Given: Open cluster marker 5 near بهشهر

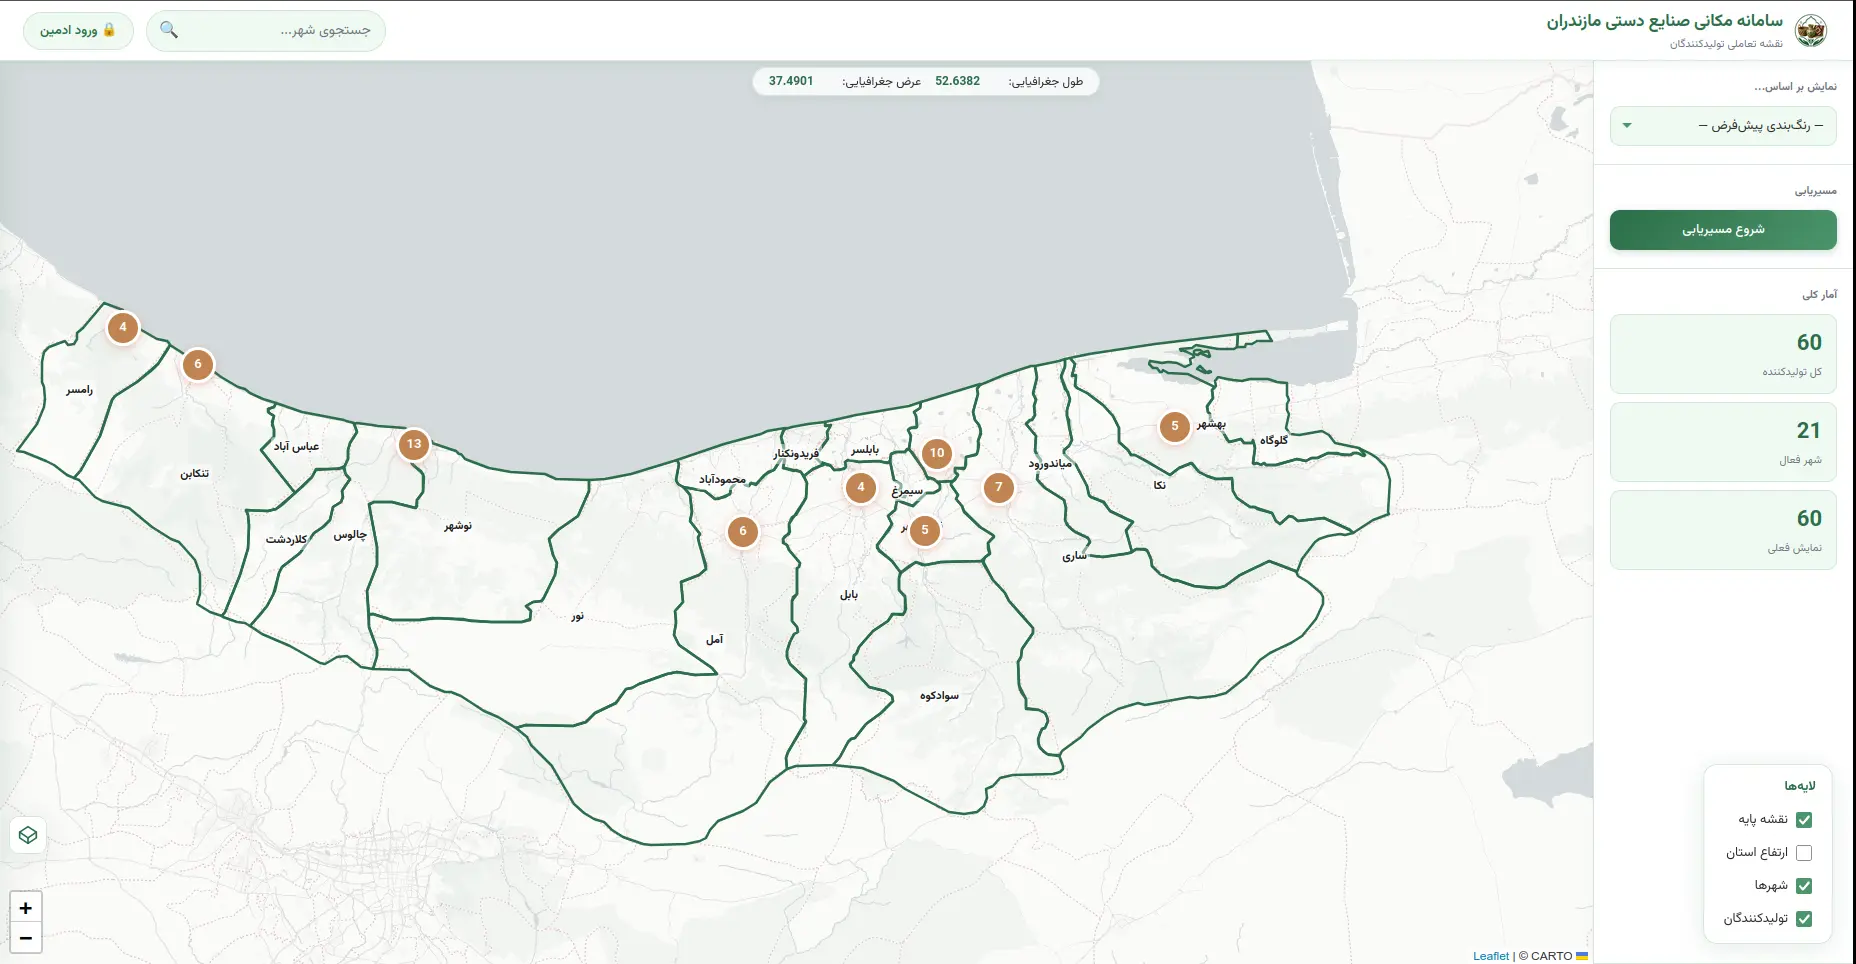Looking at the screenshot, I should [1175, 426].
